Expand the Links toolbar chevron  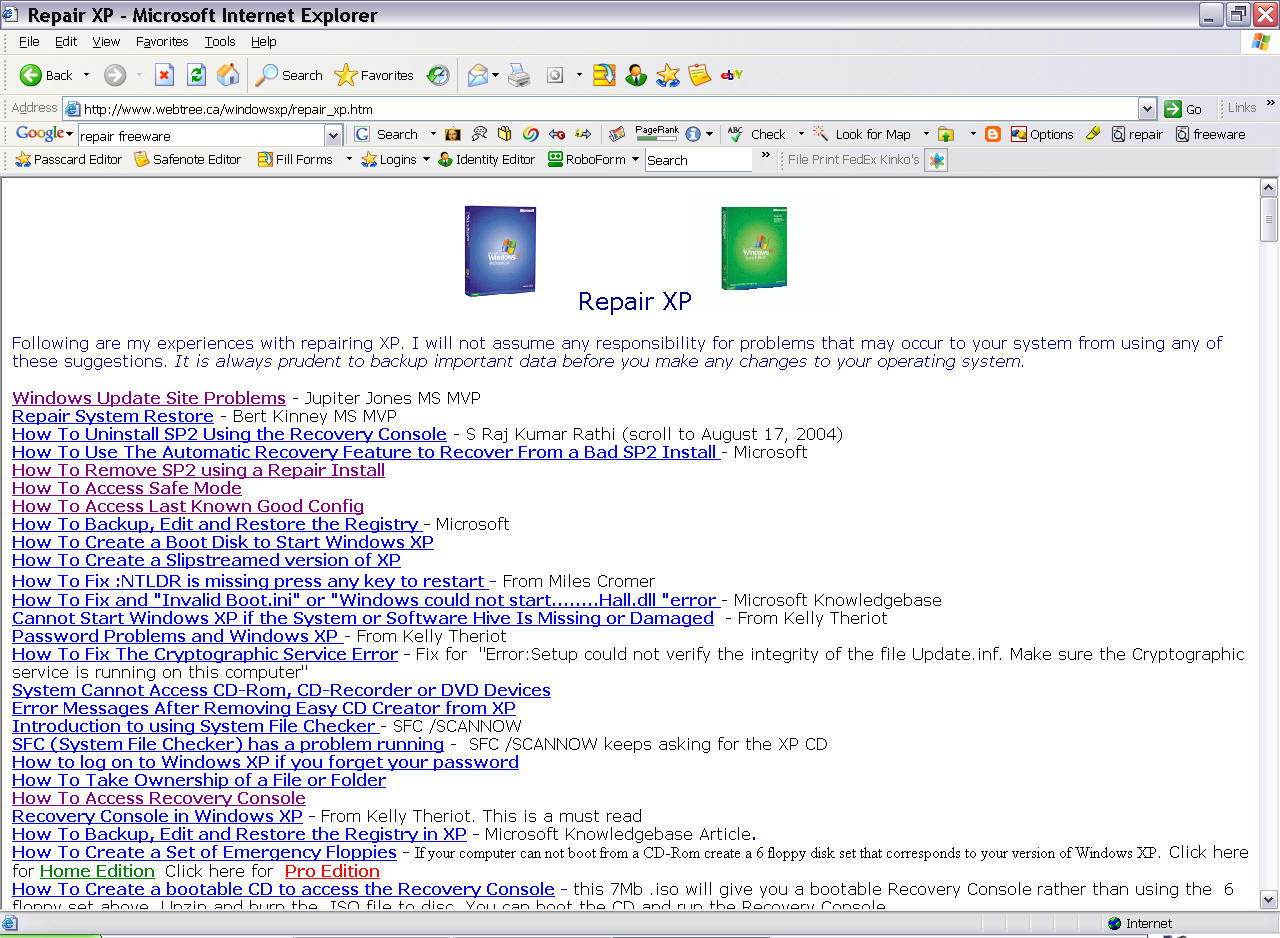pyautogui.click(x=1271, y=103)
